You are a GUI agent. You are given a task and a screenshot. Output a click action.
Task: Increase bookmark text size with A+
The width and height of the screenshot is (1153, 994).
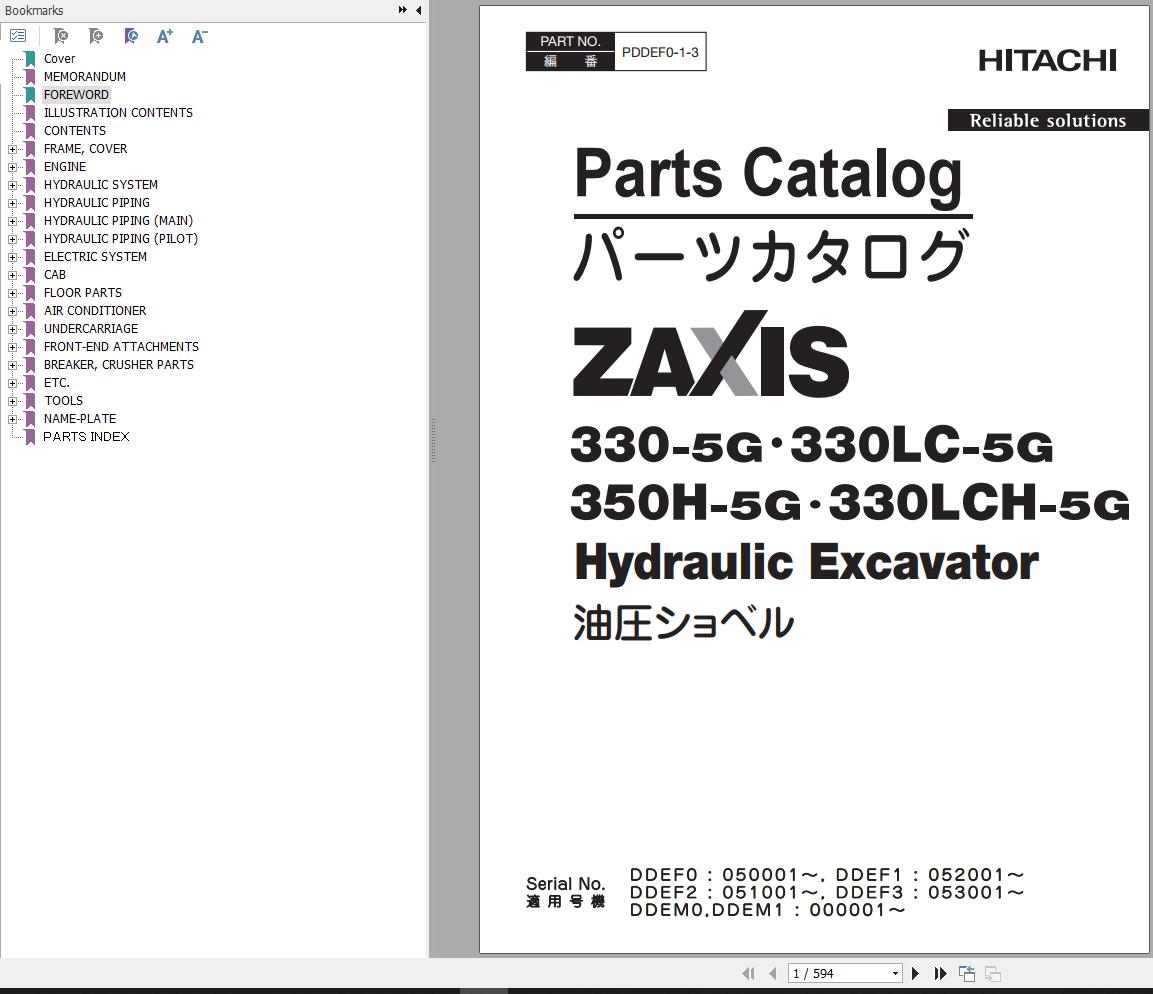165,35
